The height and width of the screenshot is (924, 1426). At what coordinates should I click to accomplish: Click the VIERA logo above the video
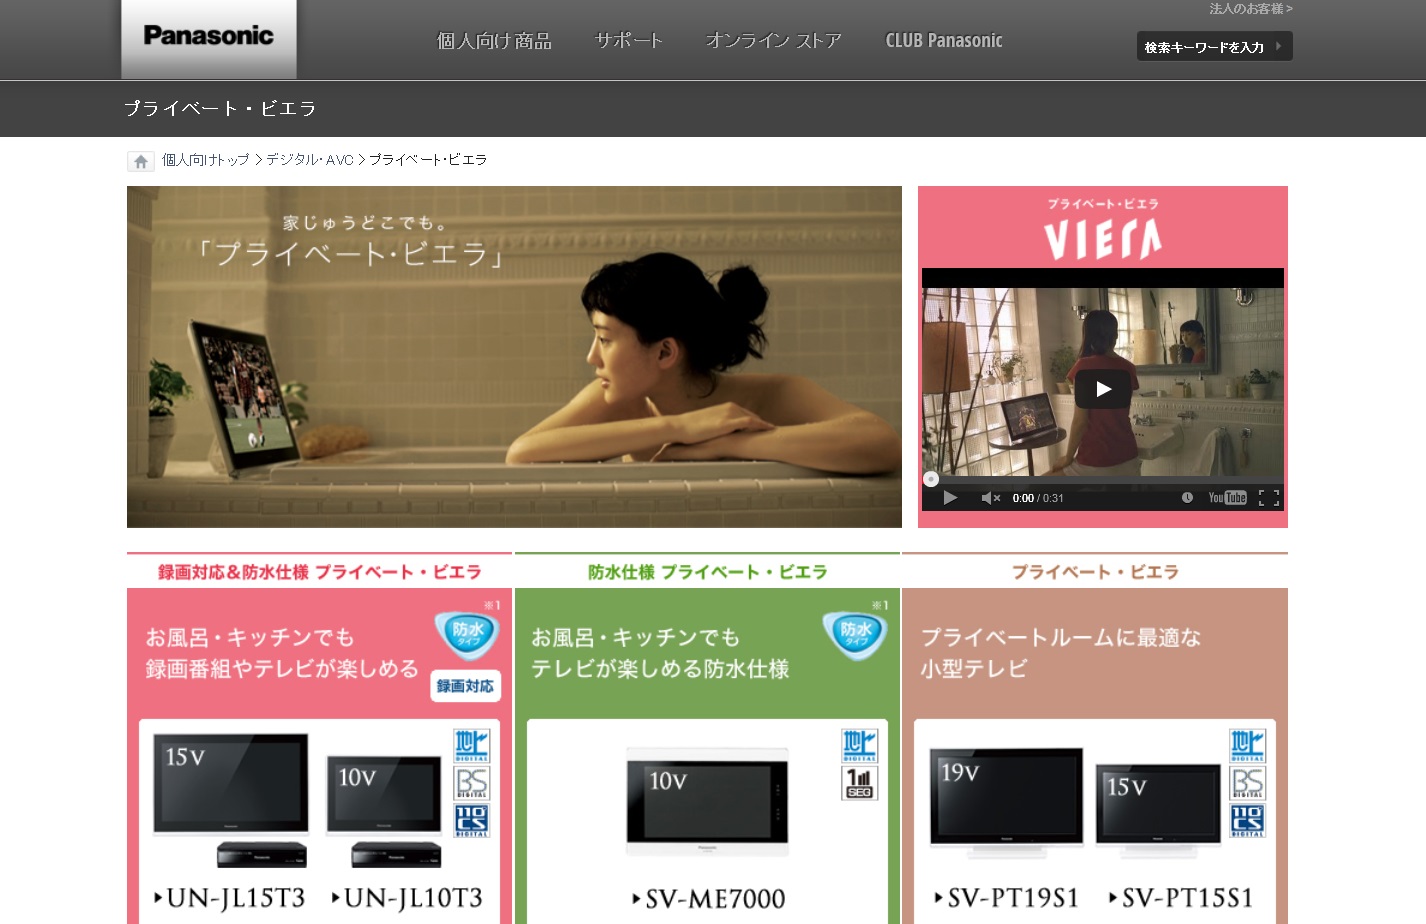click(1103, 239)
